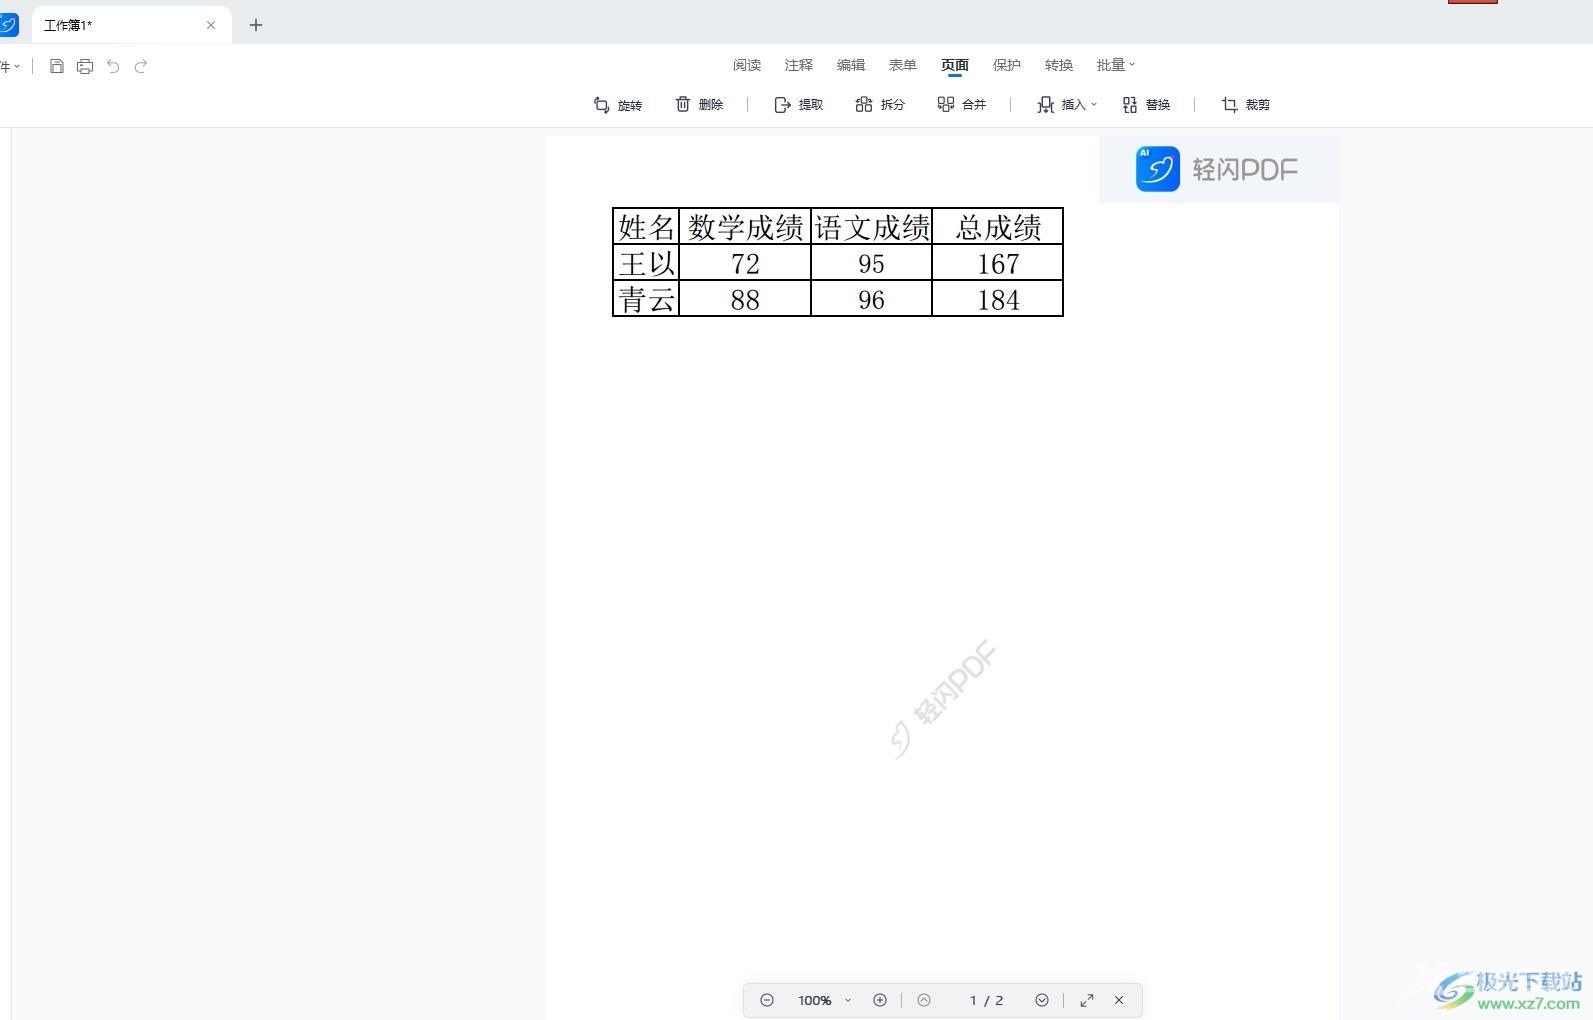This screenshot has width=1593, height=1020.
Task: Click the name cell 青云
Action: 646,299
